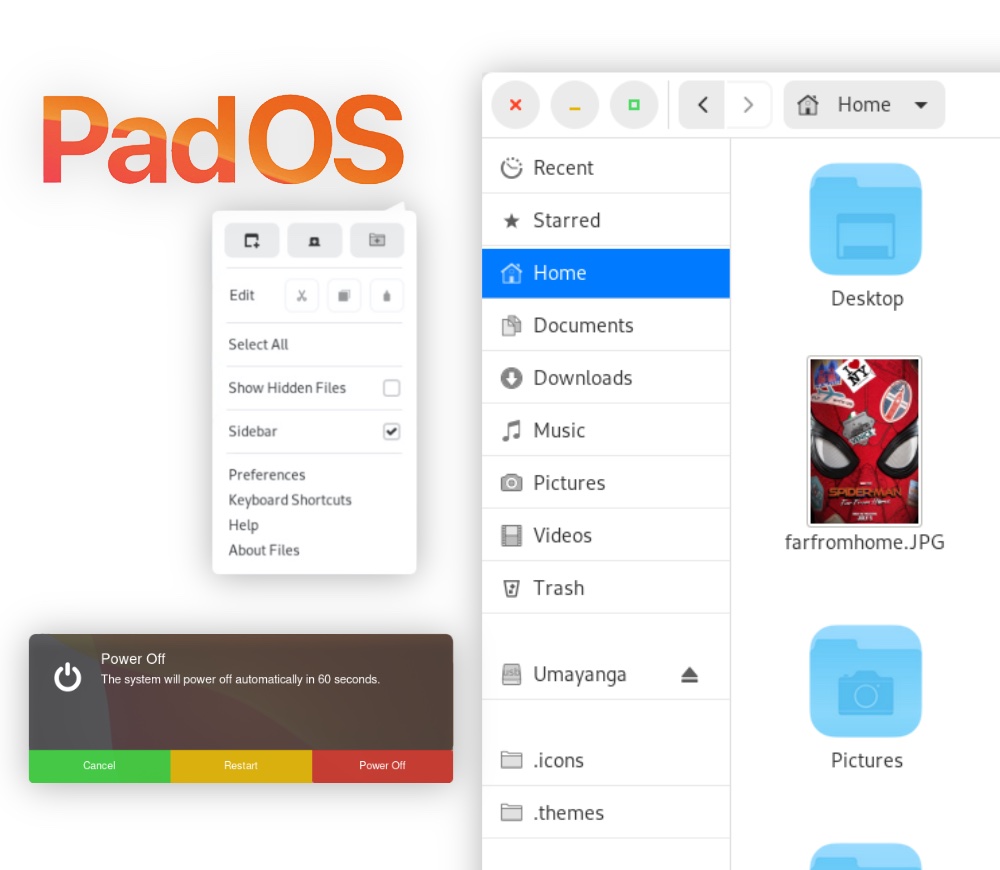
Task: Click the Music note icon in sidebar
Action: (511, 431)
